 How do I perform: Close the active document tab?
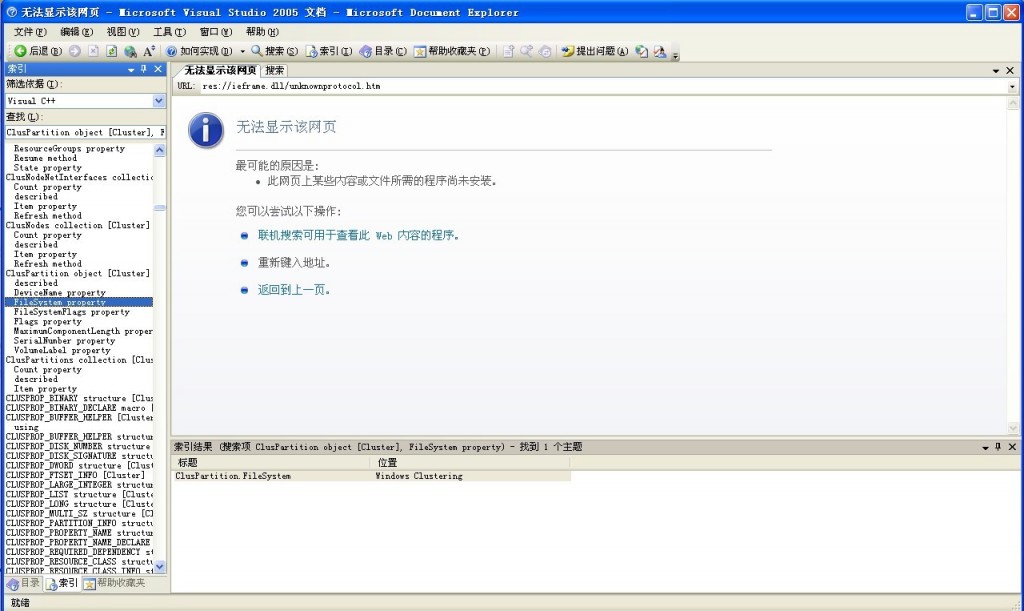(x=1010, y=70)
